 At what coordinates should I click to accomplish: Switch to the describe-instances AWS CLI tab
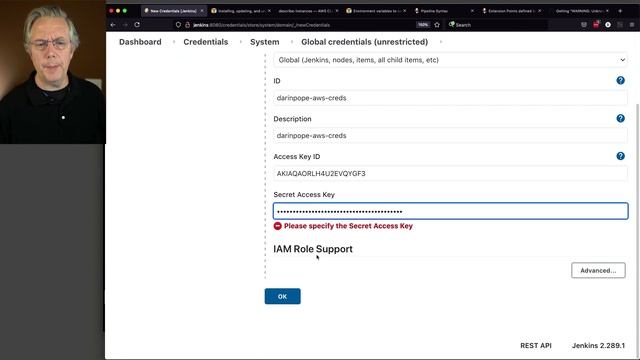(308, 11)
